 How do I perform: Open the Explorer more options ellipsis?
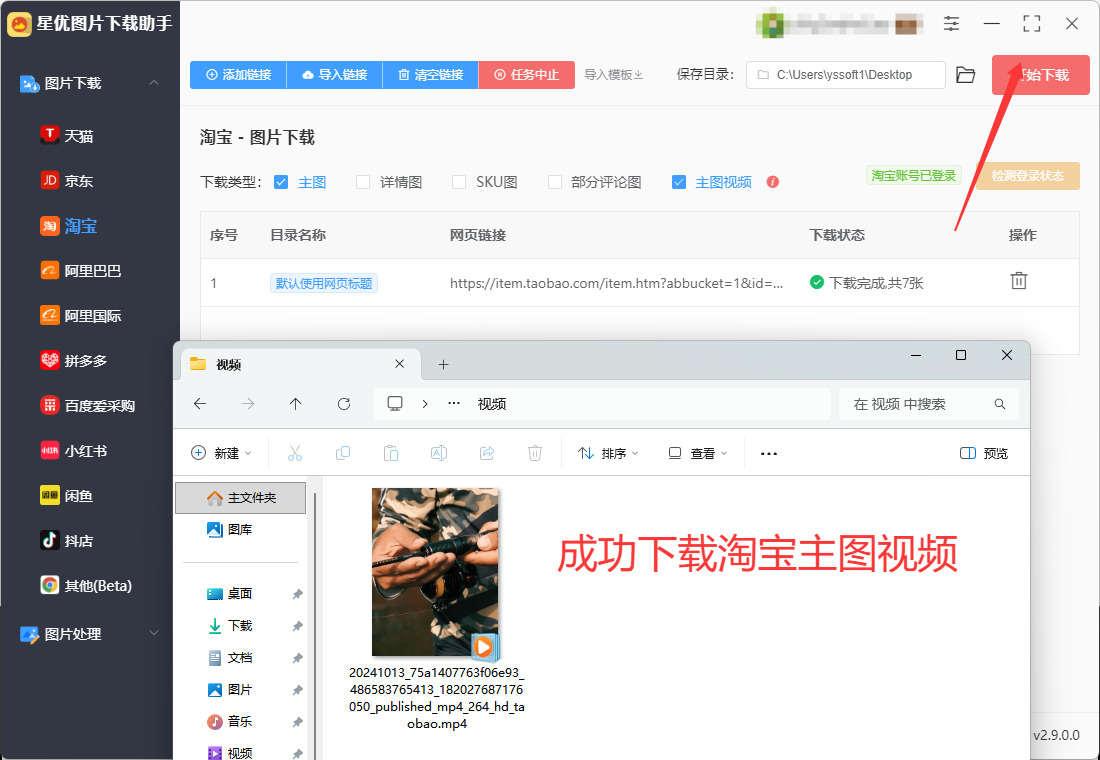point(769,453)
